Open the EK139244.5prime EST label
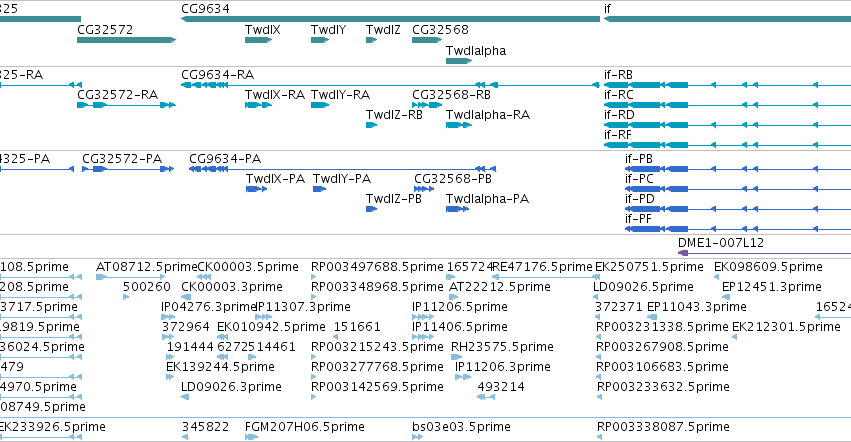The width and height of the screenshot is (851, 442). (x=220, y=367)
